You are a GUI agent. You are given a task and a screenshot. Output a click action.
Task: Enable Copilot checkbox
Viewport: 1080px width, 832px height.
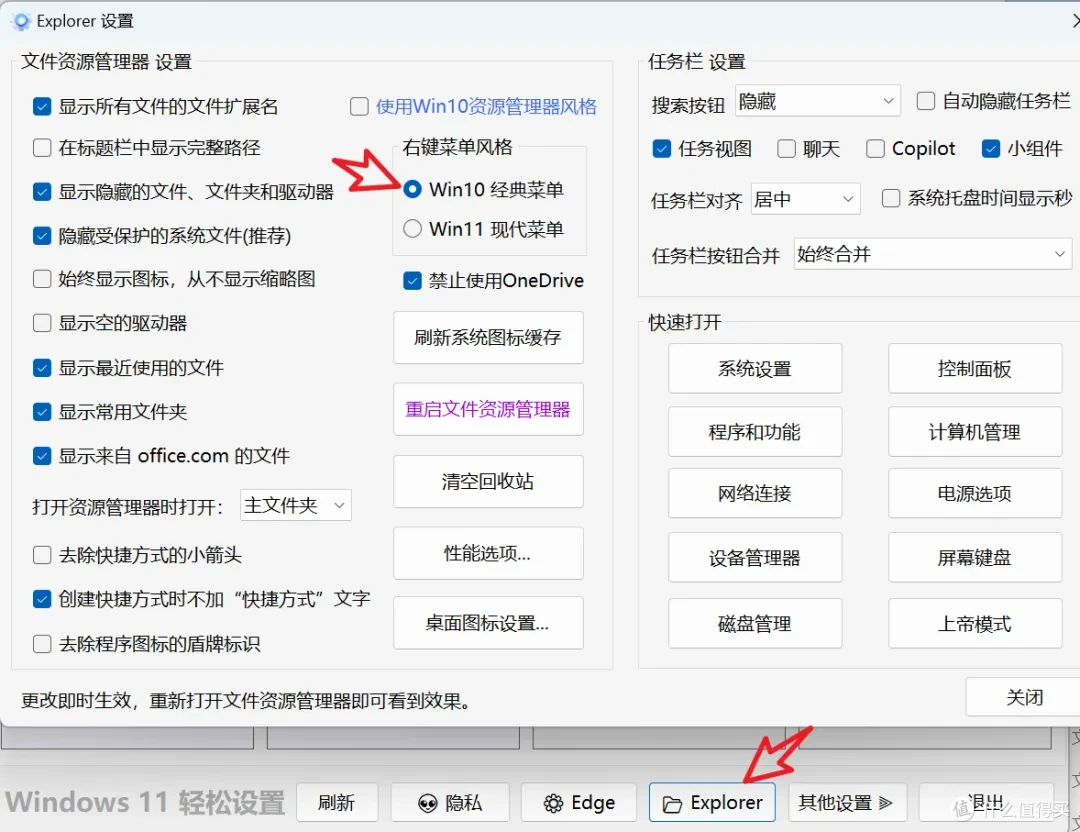(875, 149)
